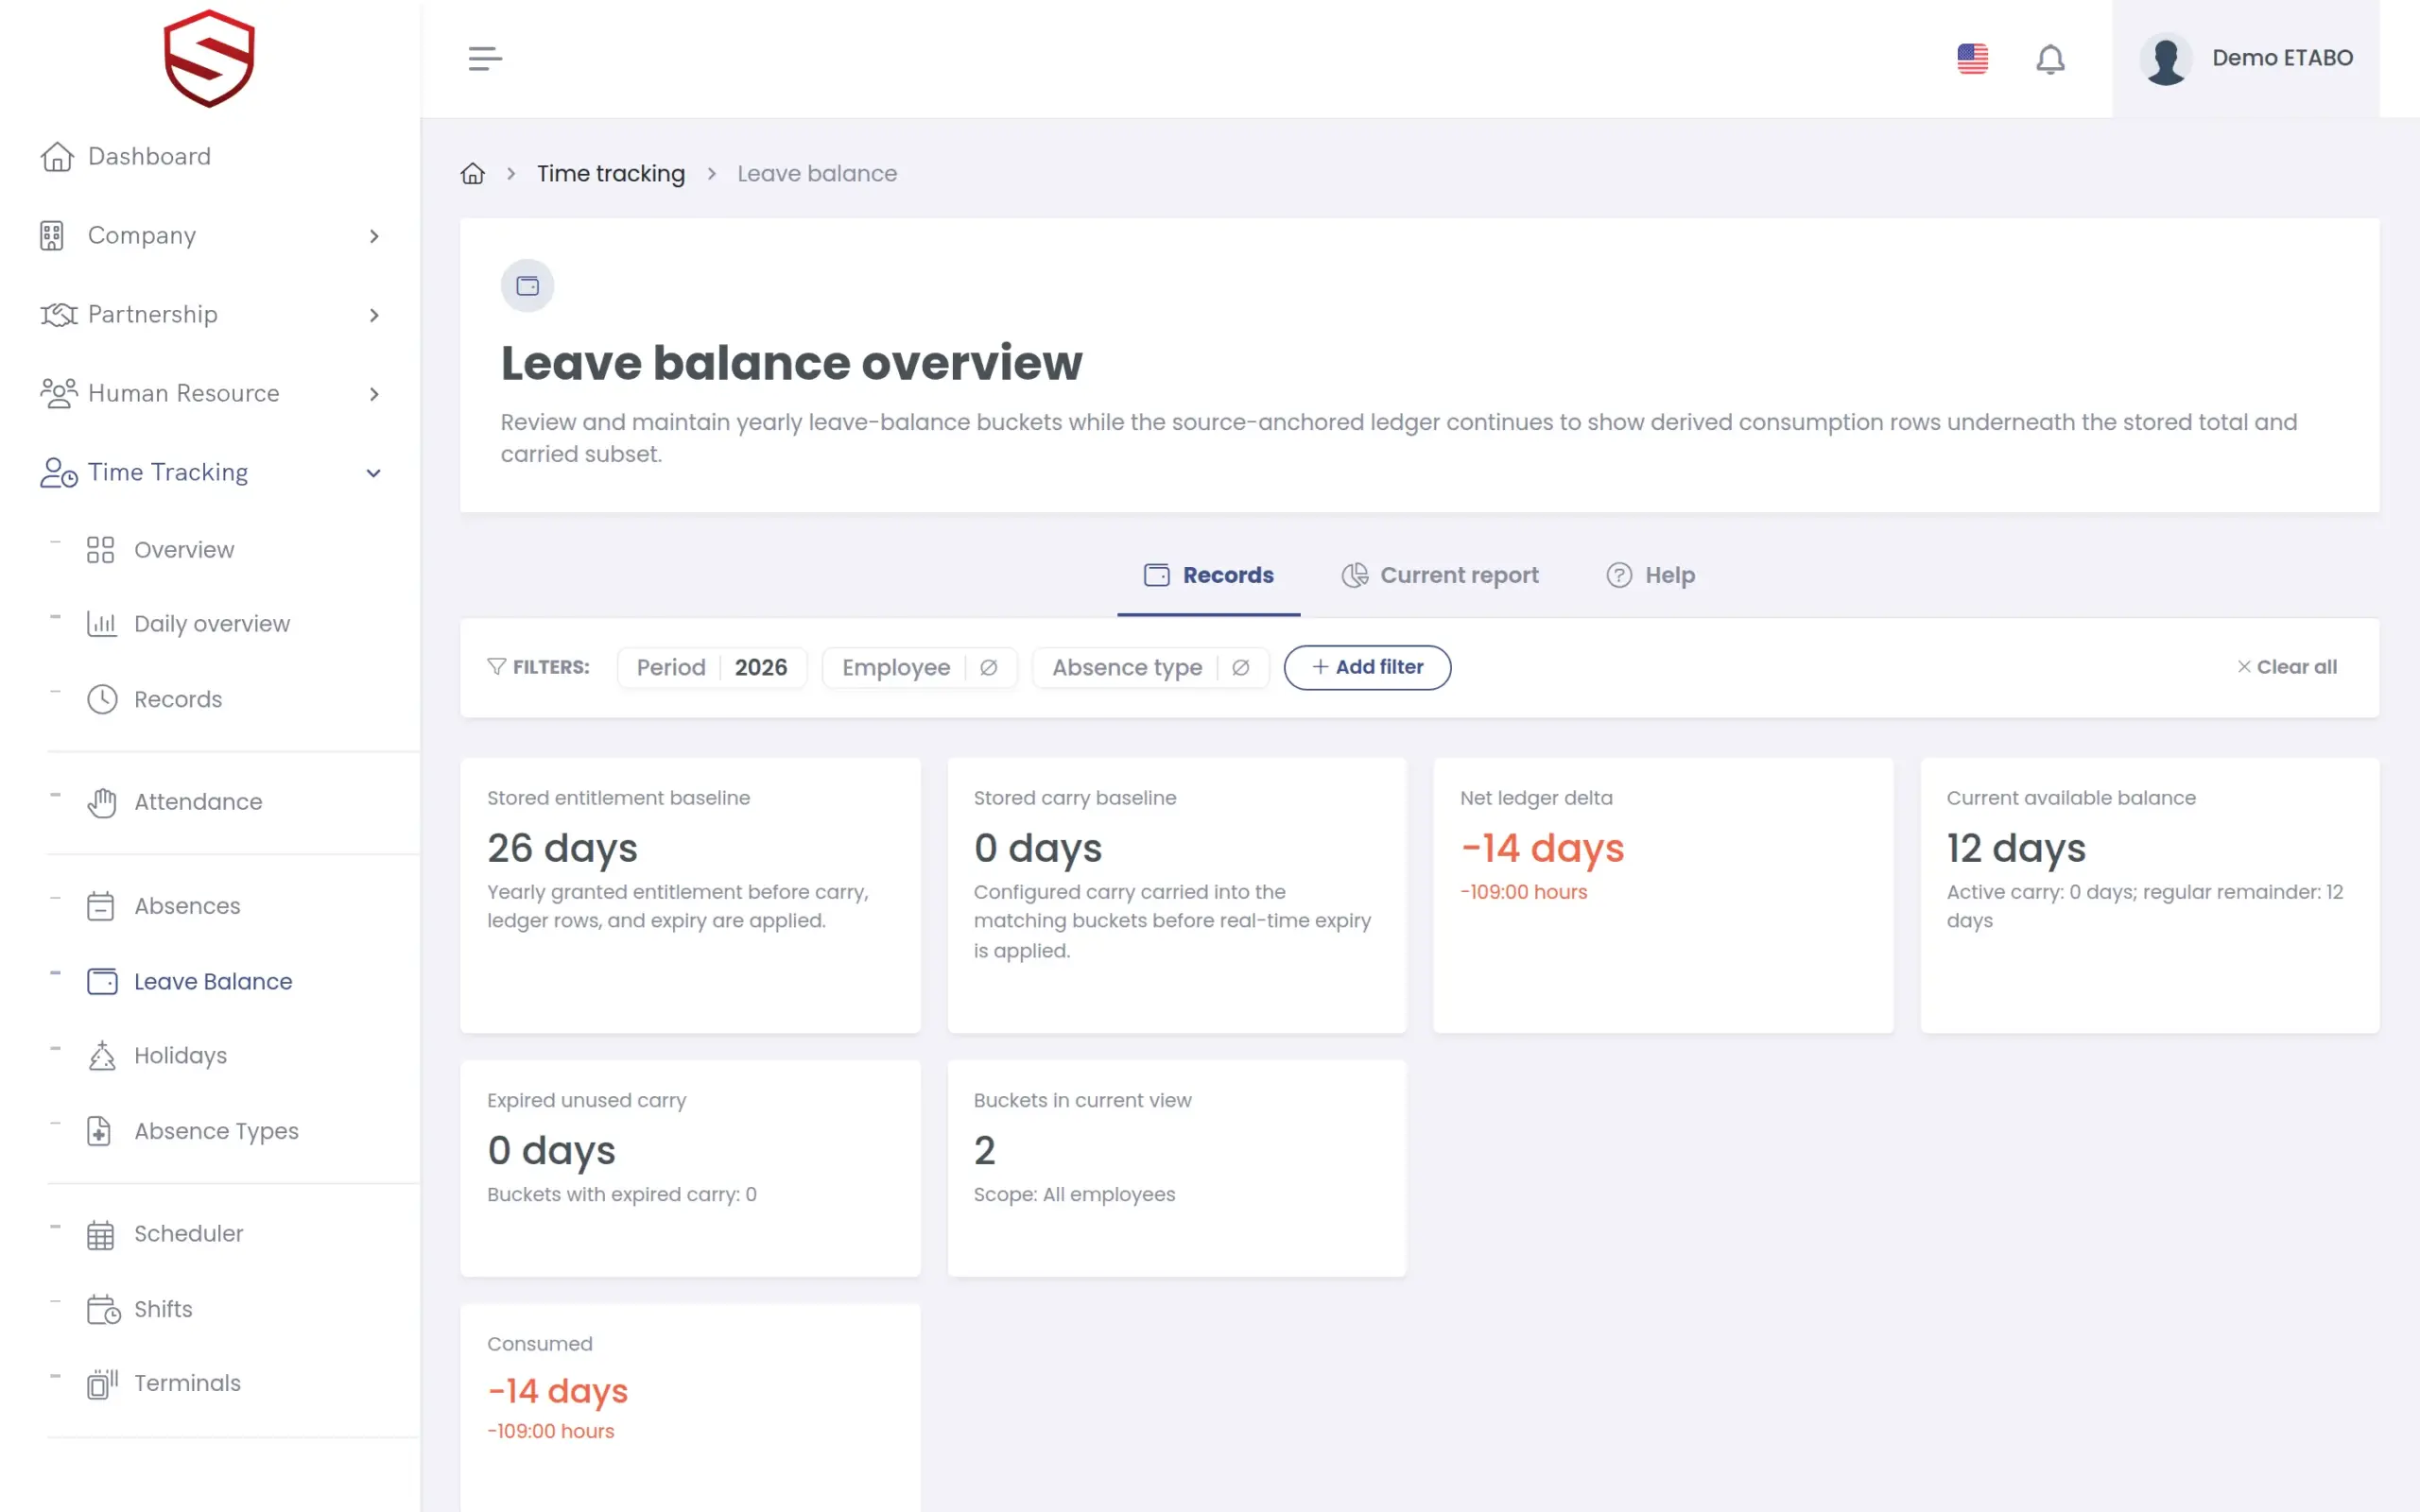Select the Current available balance card
The image size is (2420, 1512).
(x=2150, y=895)
